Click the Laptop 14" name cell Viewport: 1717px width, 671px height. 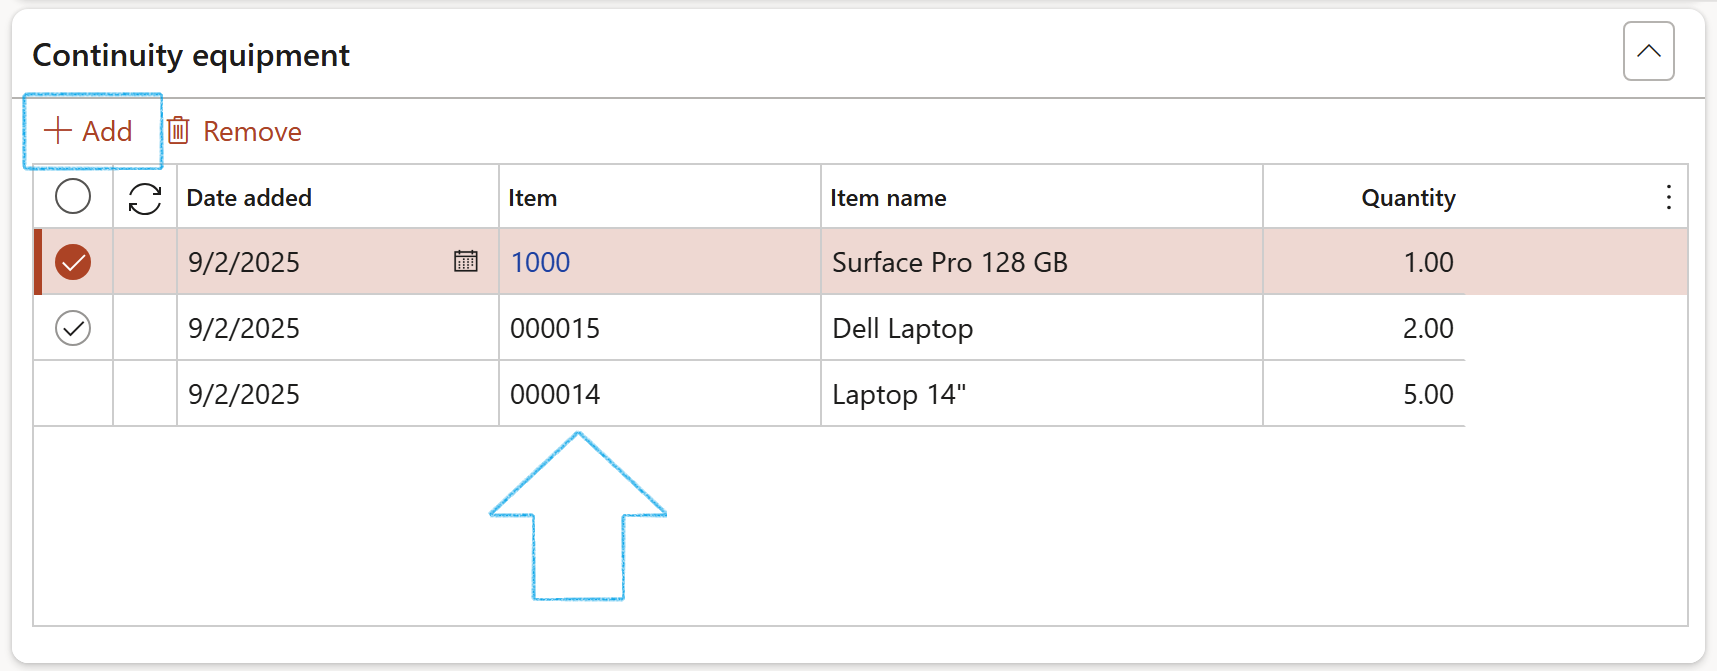(898, 394)
